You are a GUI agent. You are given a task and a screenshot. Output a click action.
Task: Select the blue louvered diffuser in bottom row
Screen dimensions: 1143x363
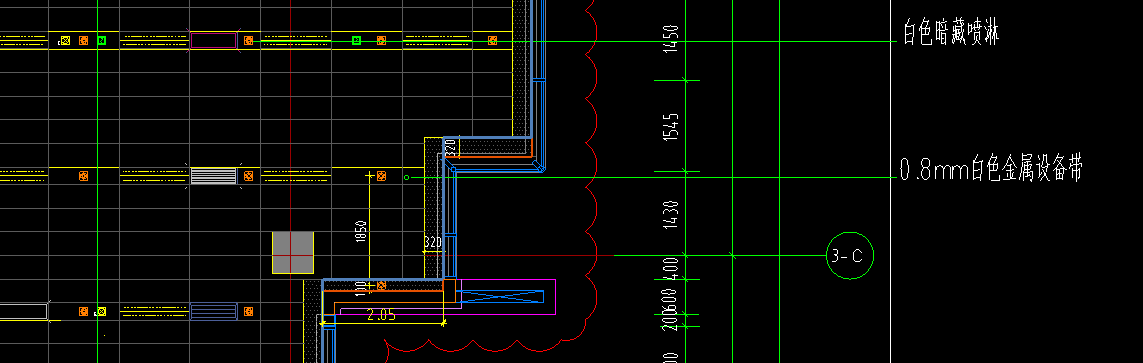tap(214, 312)
